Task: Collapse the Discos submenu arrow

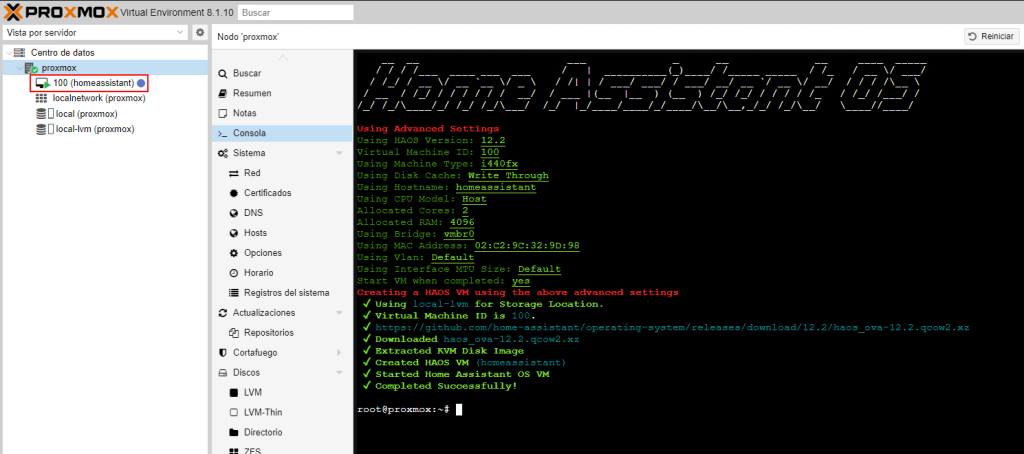Action: coord(339,373)
